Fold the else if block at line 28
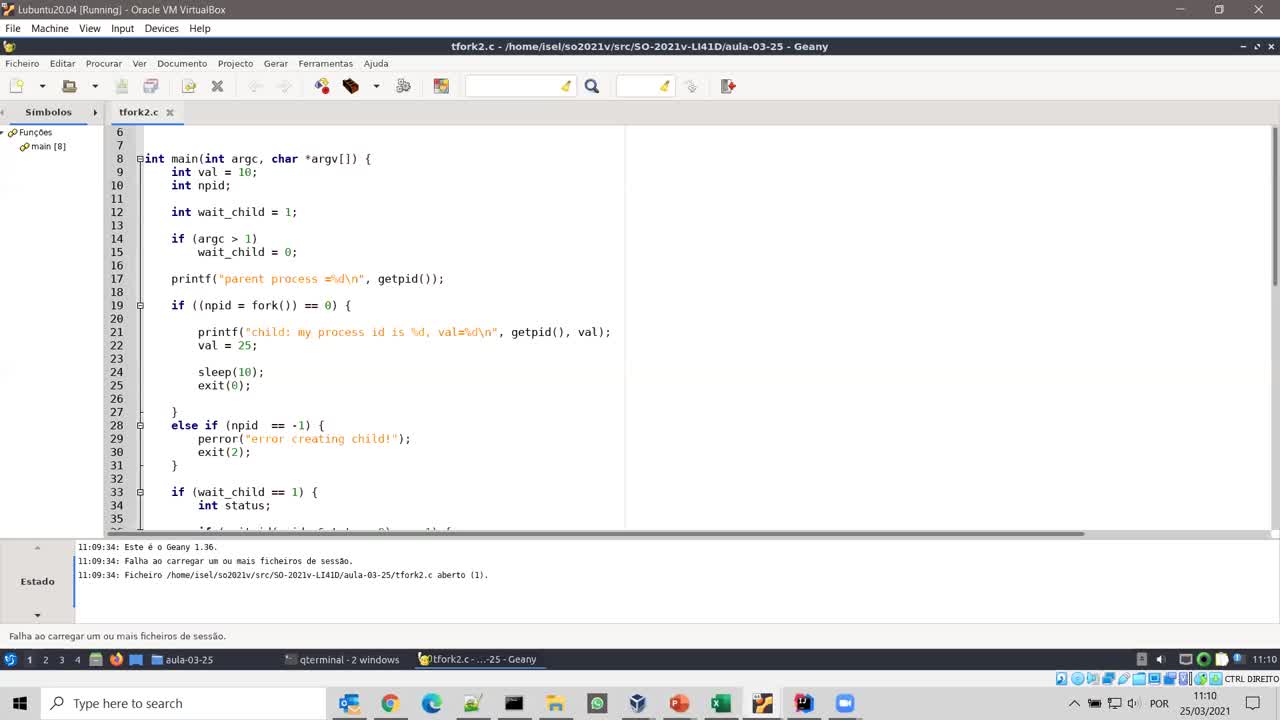The image size is (1280, 720). tap(140, 425)
